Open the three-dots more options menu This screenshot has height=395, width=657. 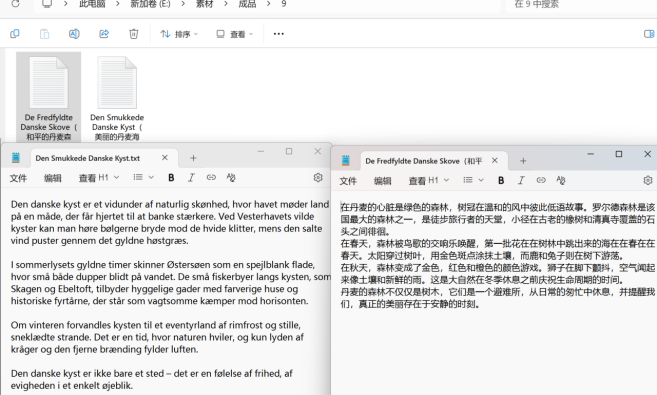[x=279, y=34]
